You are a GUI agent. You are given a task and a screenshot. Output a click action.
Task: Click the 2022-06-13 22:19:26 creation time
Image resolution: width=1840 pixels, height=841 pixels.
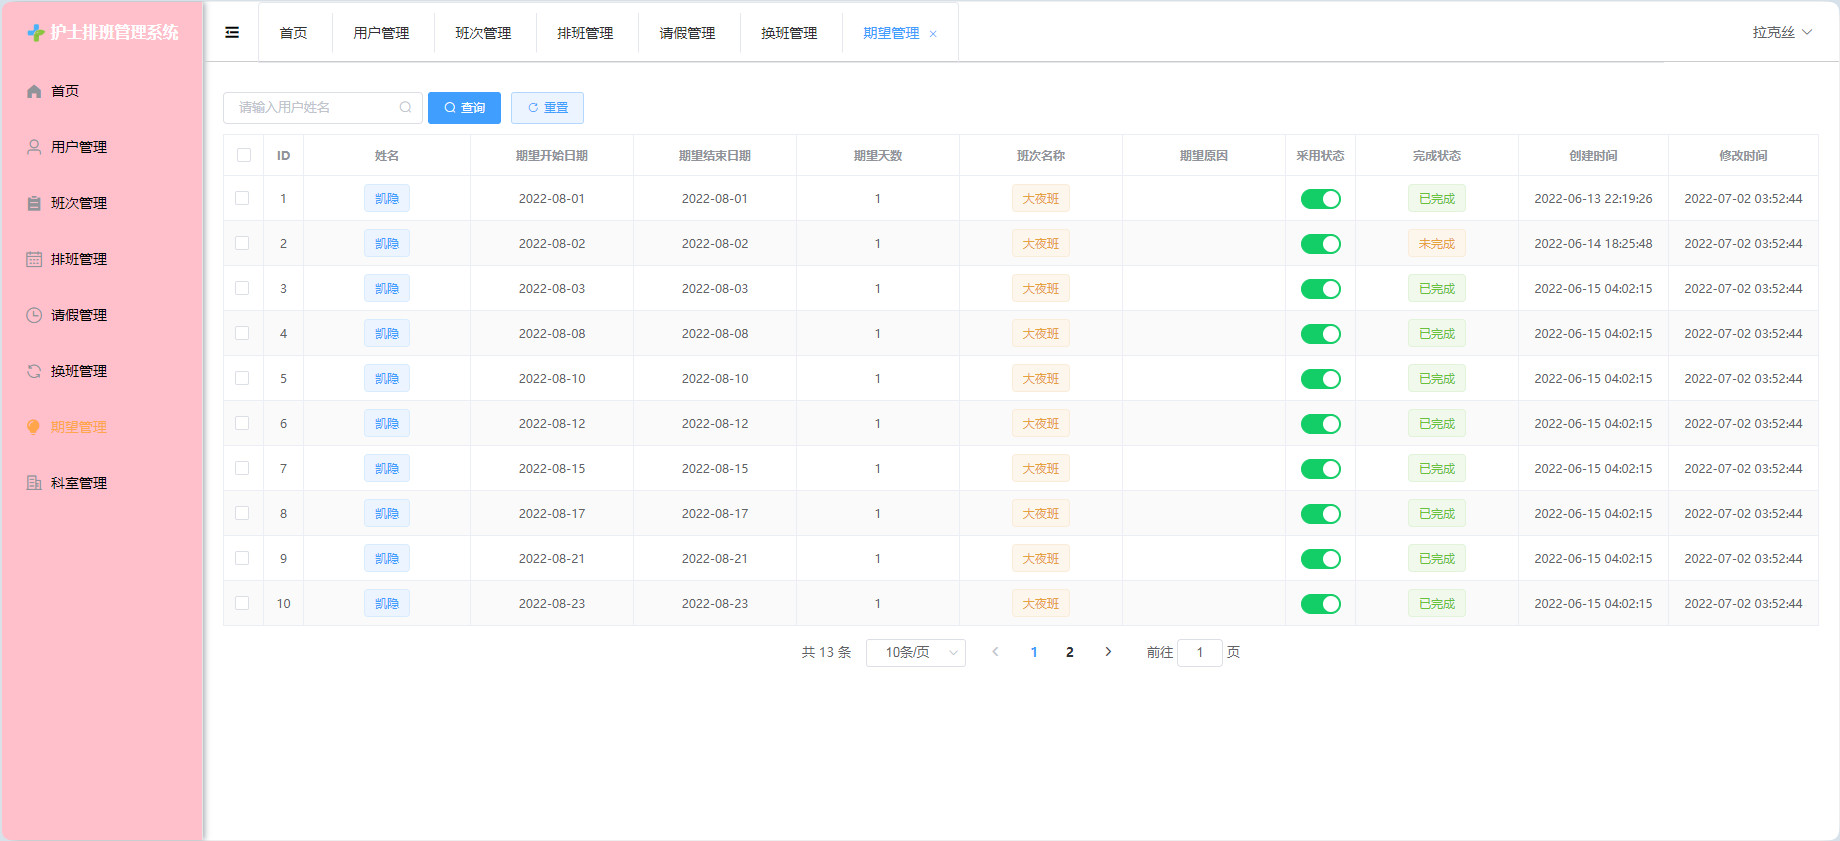point(1593,198)
